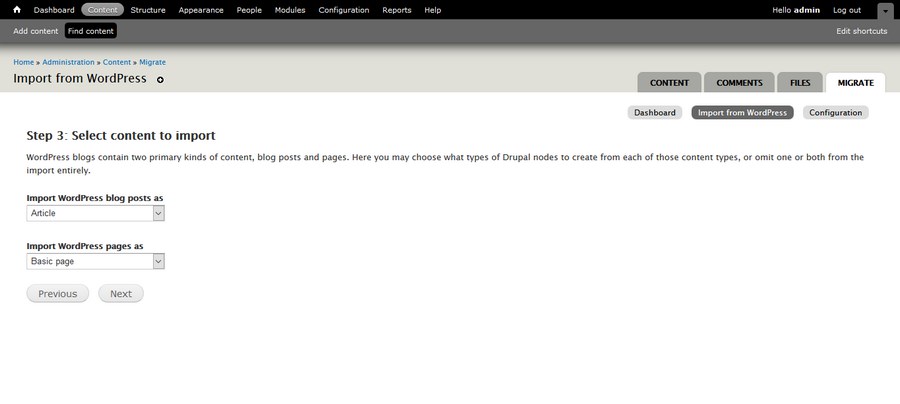Open the Configuration secondary tab
900x404 pixels.
tap(836, 112)
